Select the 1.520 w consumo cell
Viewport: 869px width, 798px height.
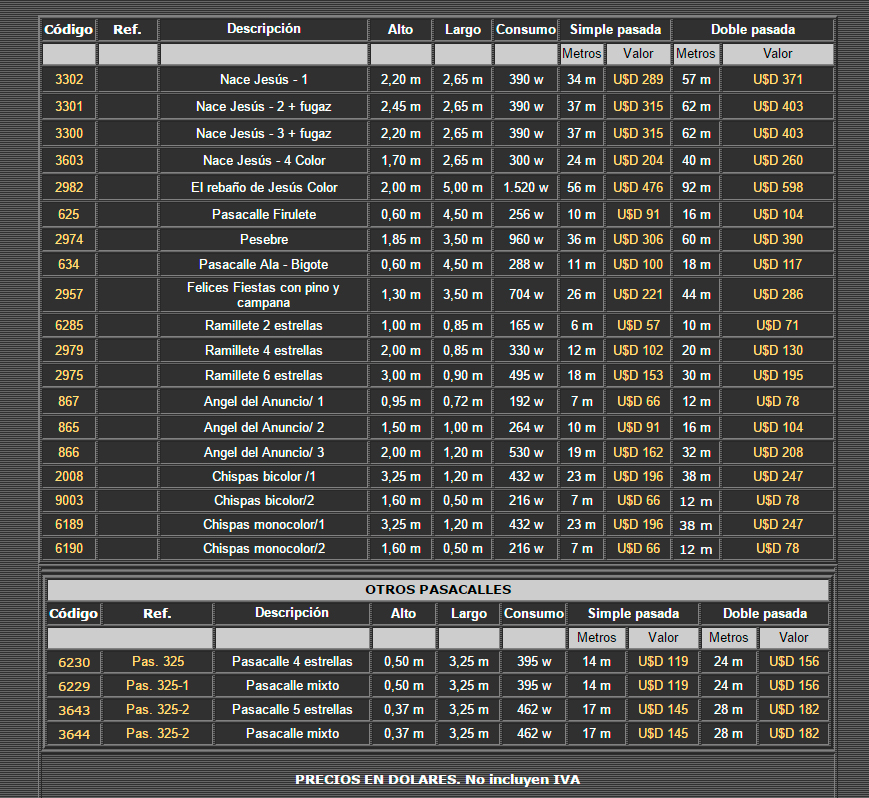(525, 187)
